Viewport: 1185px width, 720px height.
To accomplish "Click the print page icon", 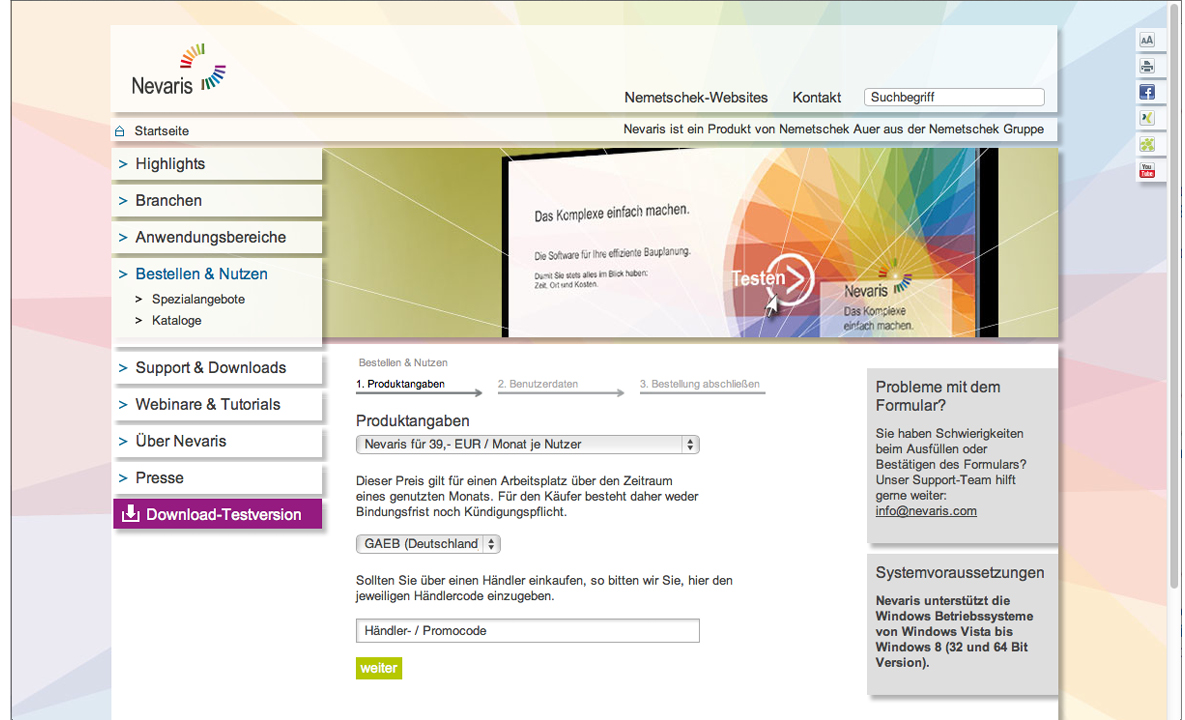I will click(1146, 66).
